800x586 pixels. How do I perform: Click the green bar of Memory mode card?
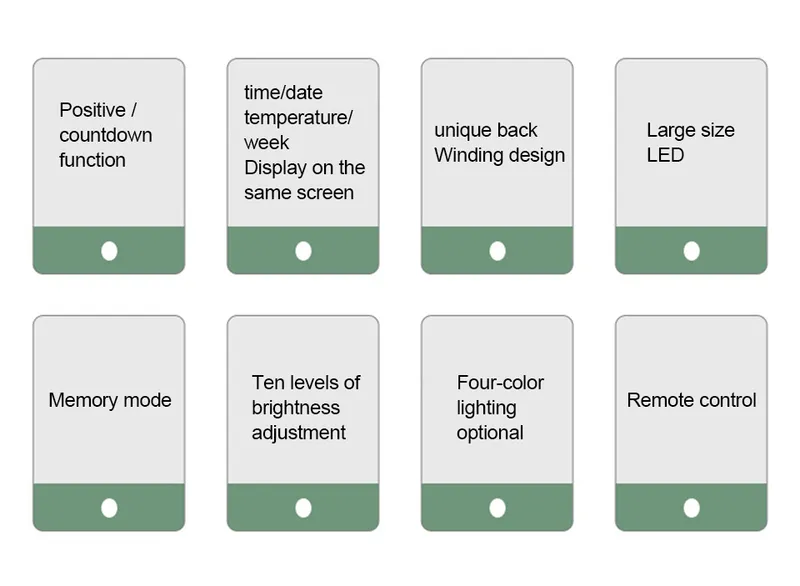[x=109, y=507]
